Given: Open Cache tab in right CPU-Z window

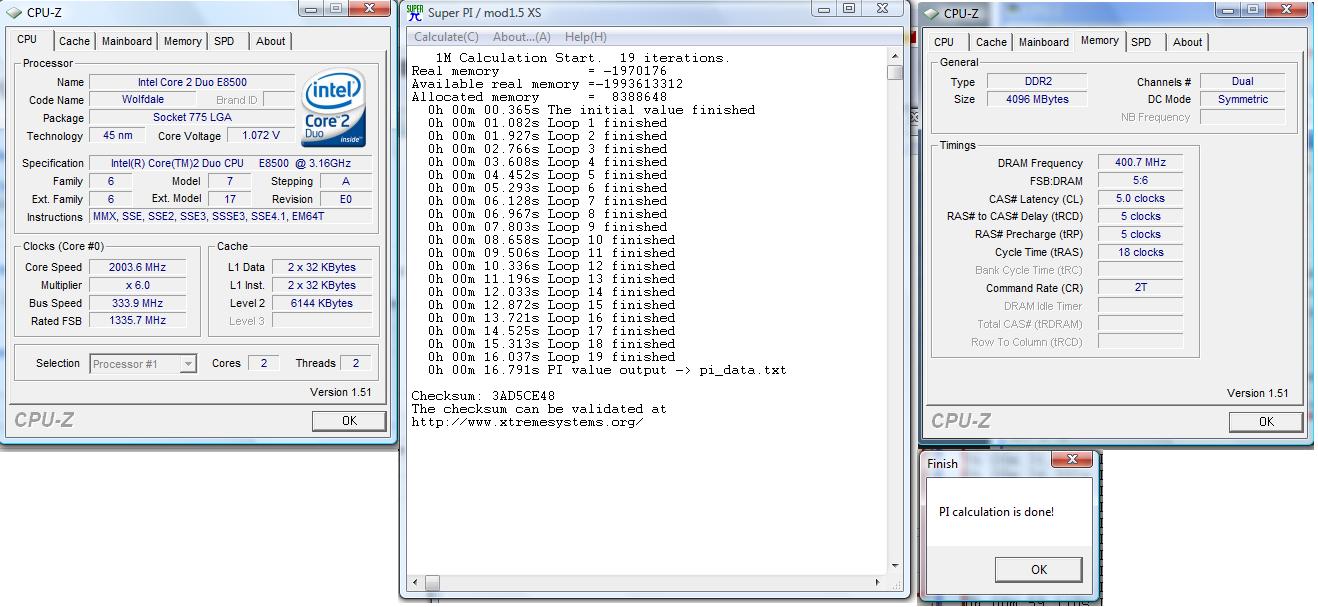Looking at the screenshot, I should pos(991,42).
